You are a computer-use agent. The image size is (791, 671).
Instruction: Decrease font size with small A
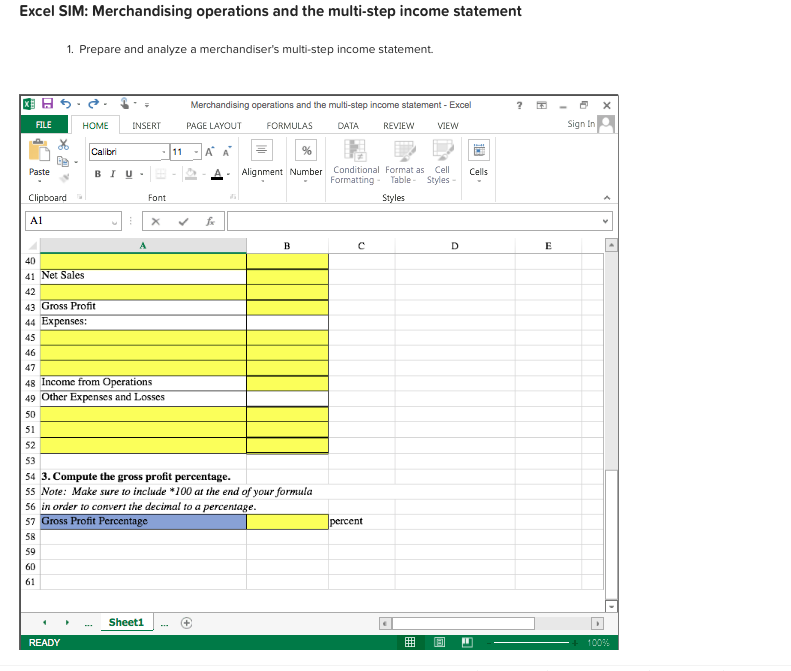point(227,151)
